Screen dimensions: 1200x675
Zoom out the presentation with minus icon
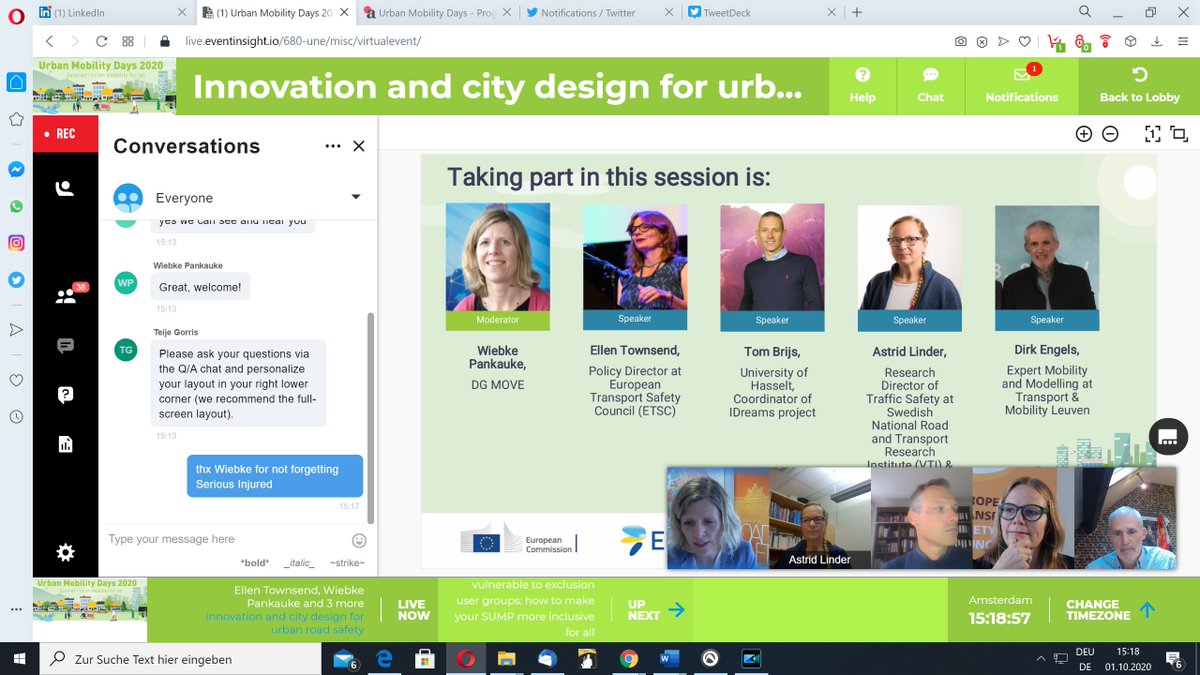(1110, 134)
